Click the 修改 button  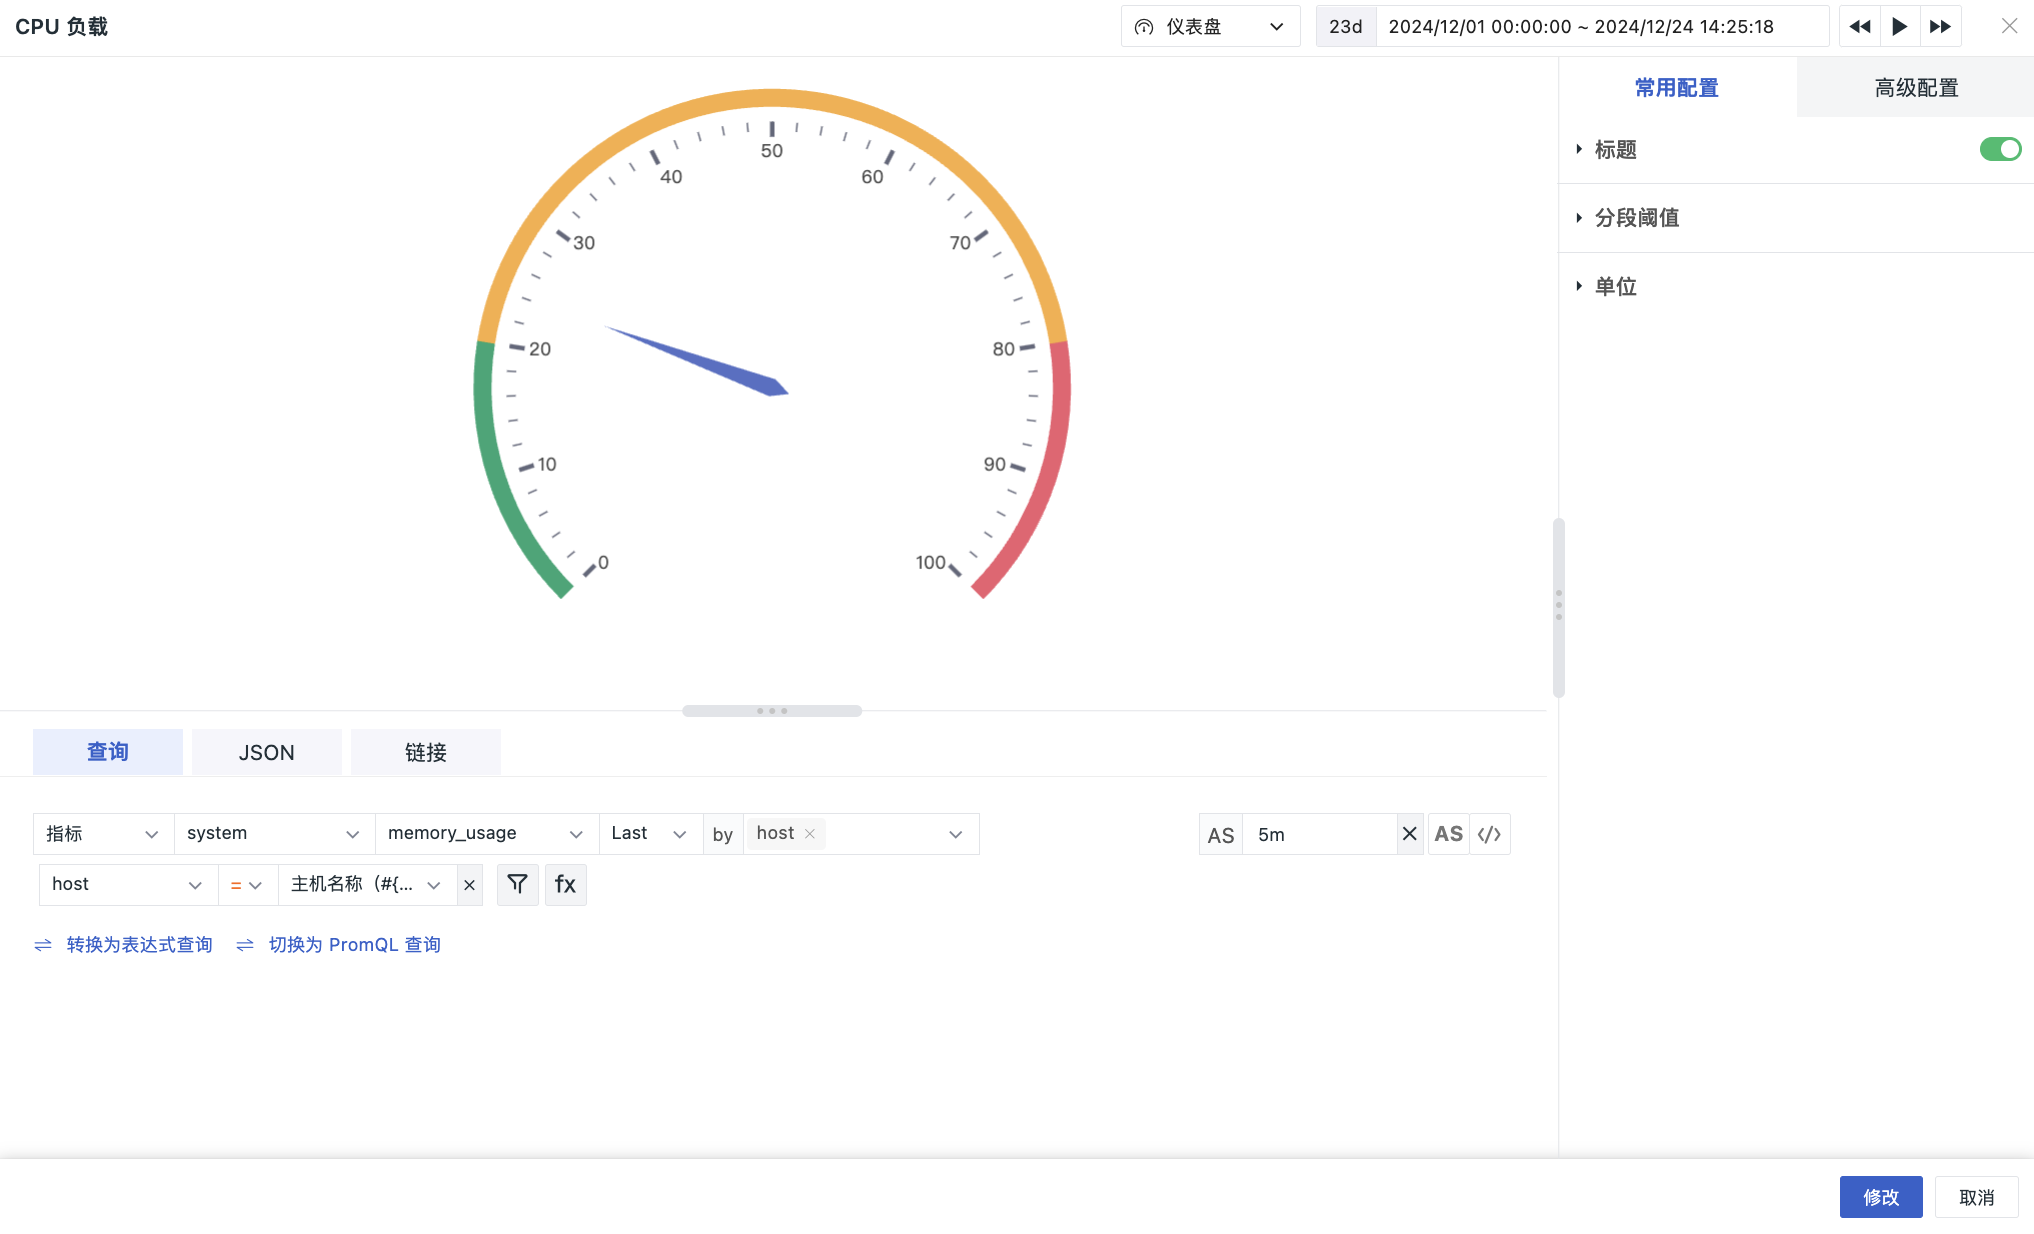(x=1880, y=1197)
